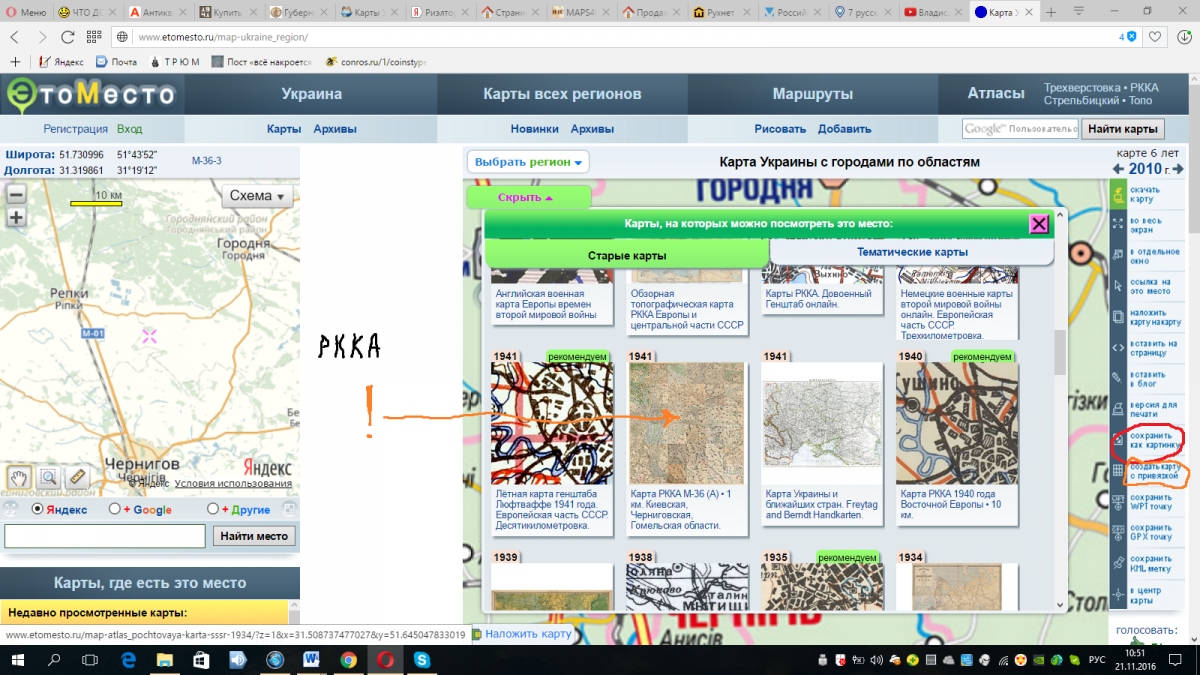
Task: Open the Маршруты menu section
Action: tap(813, 94)
